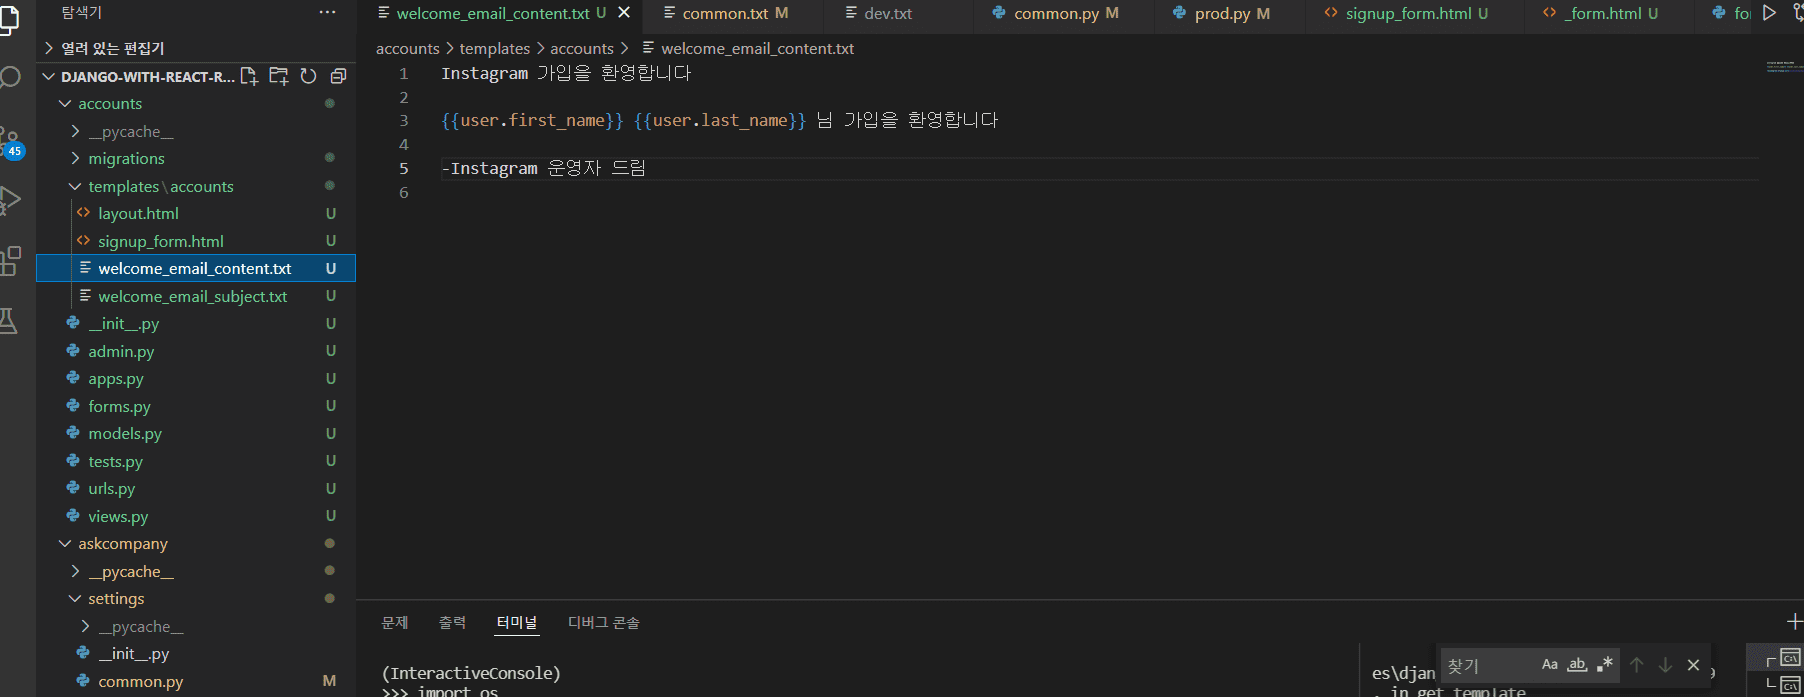Open the Run and Debug view
The width and height of the screenshot is (1804, 697).
pos(9,200)
